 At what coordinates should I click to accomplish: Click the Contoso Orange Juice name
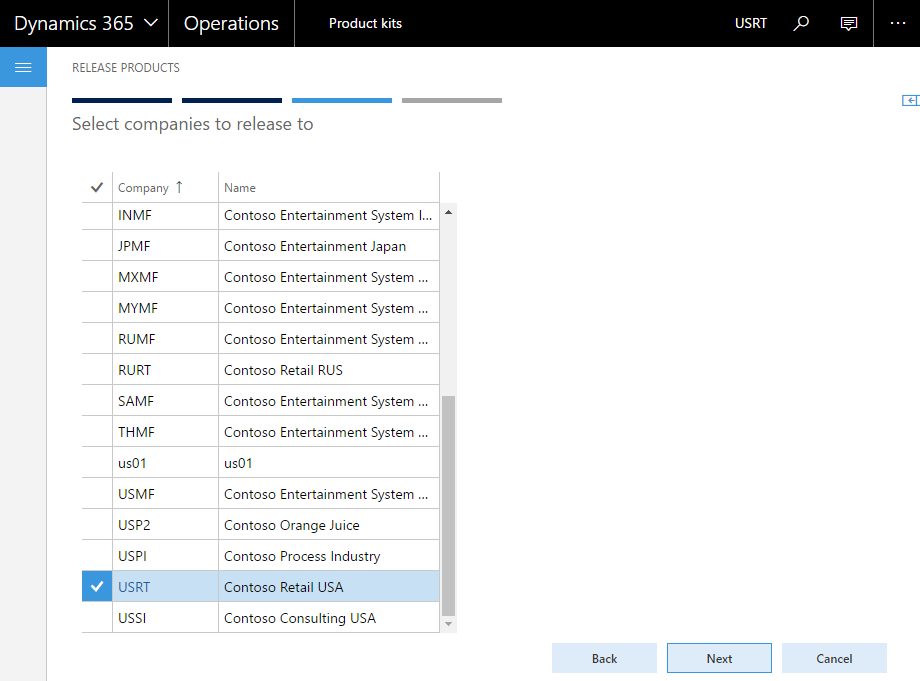292,525
